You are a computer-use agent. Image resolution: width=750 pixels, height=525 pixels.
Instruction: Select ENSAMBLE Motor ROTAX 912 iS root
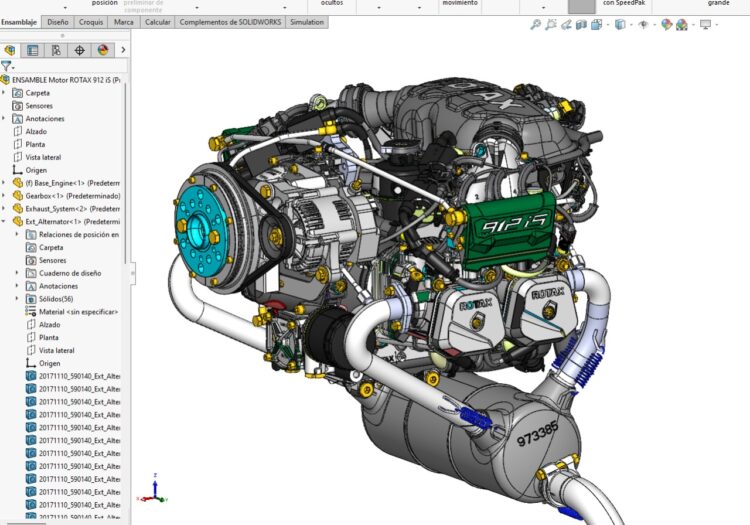[x=62, y=80]
